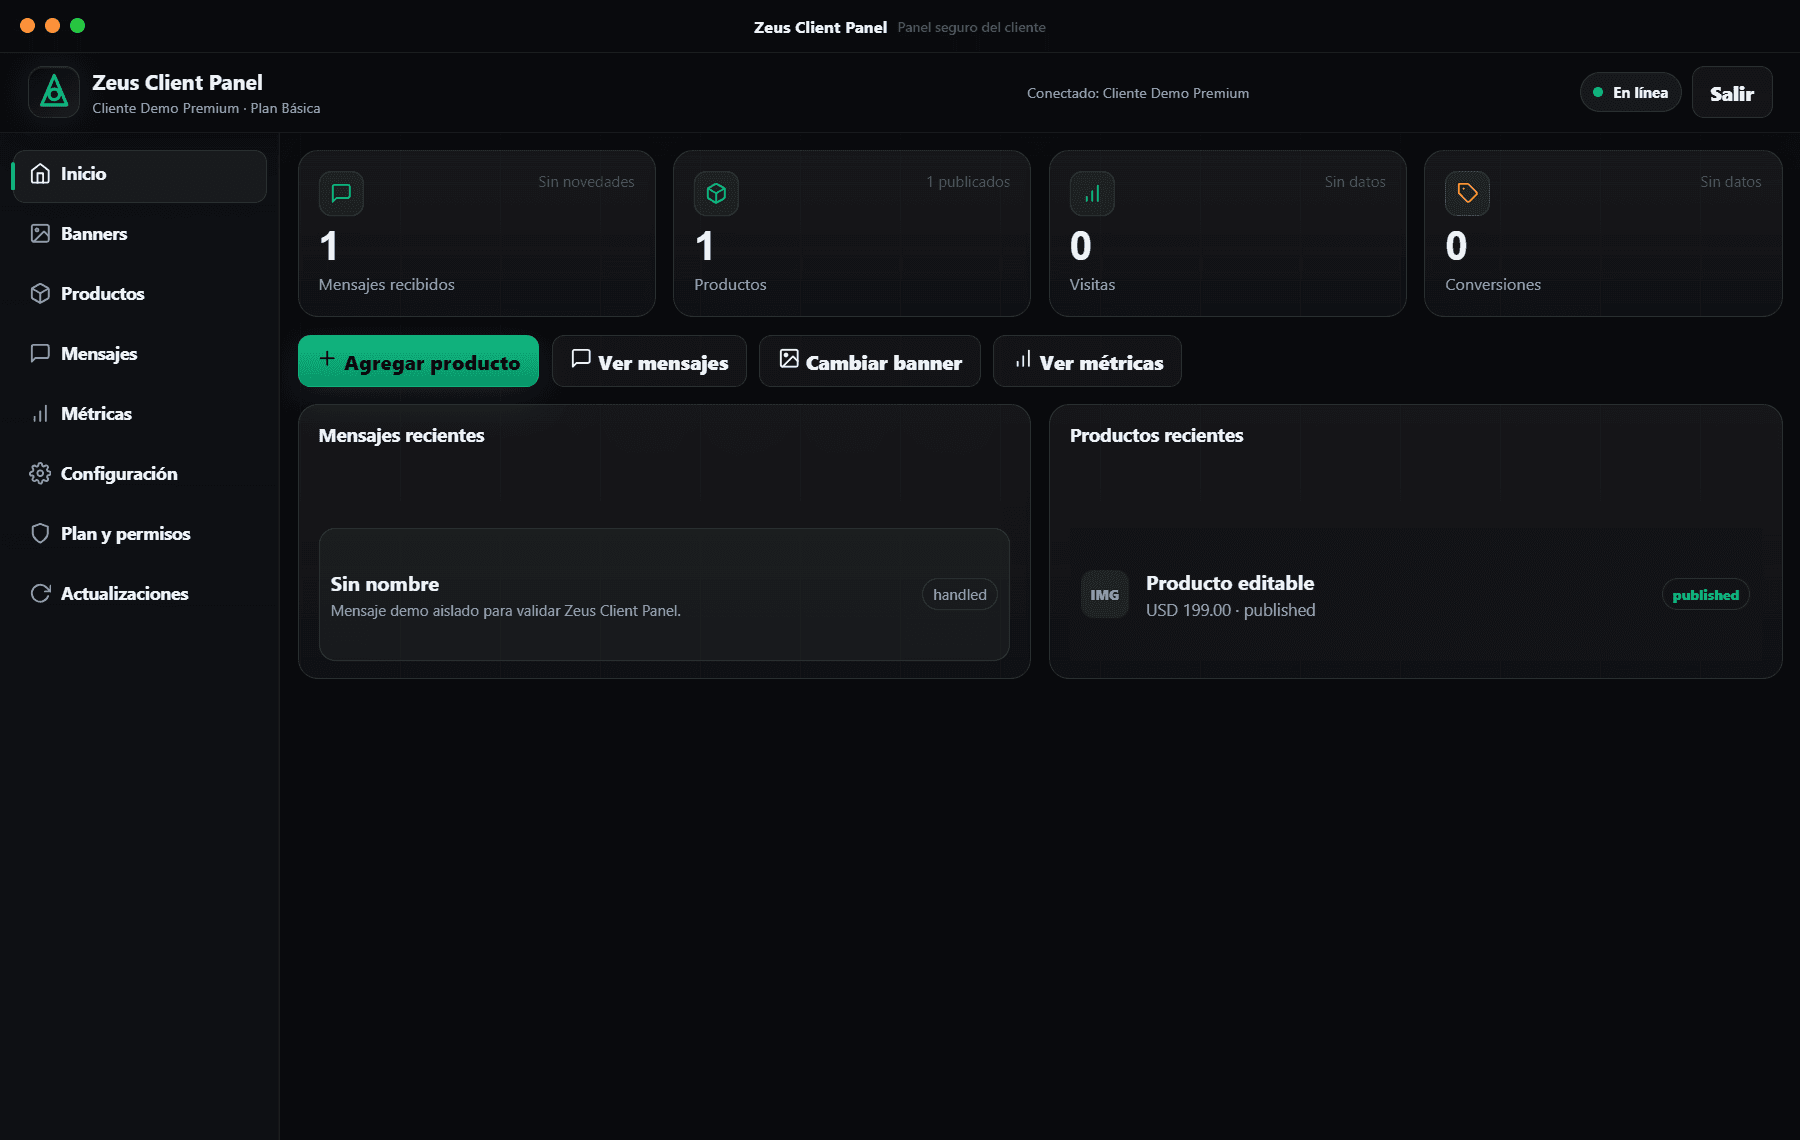Click the red close window button
Viewport: 1800px width, 1140px height.
tap(27, 26)
